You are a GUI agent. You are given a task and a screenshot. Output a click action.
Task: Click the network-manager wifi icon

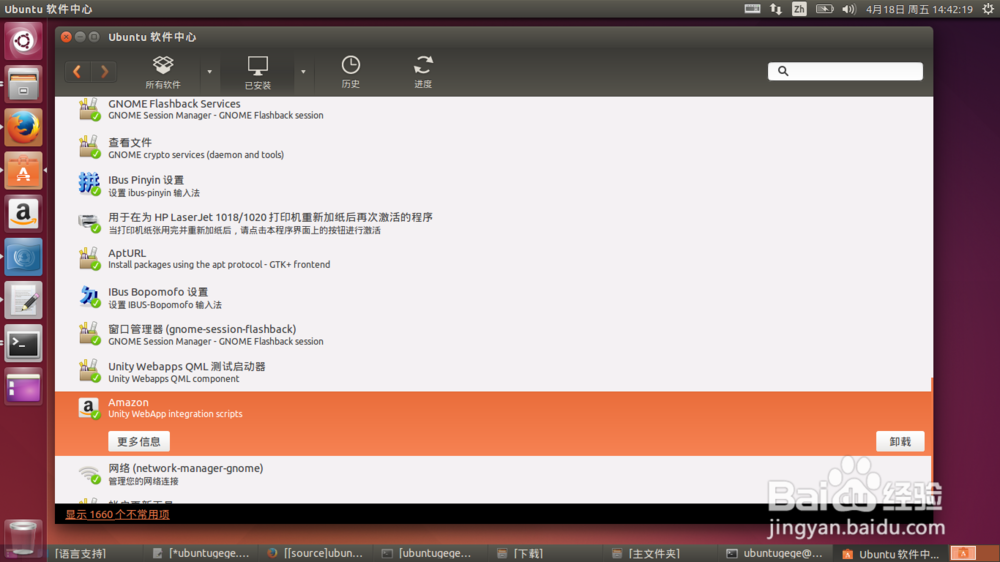pos(89,474)
